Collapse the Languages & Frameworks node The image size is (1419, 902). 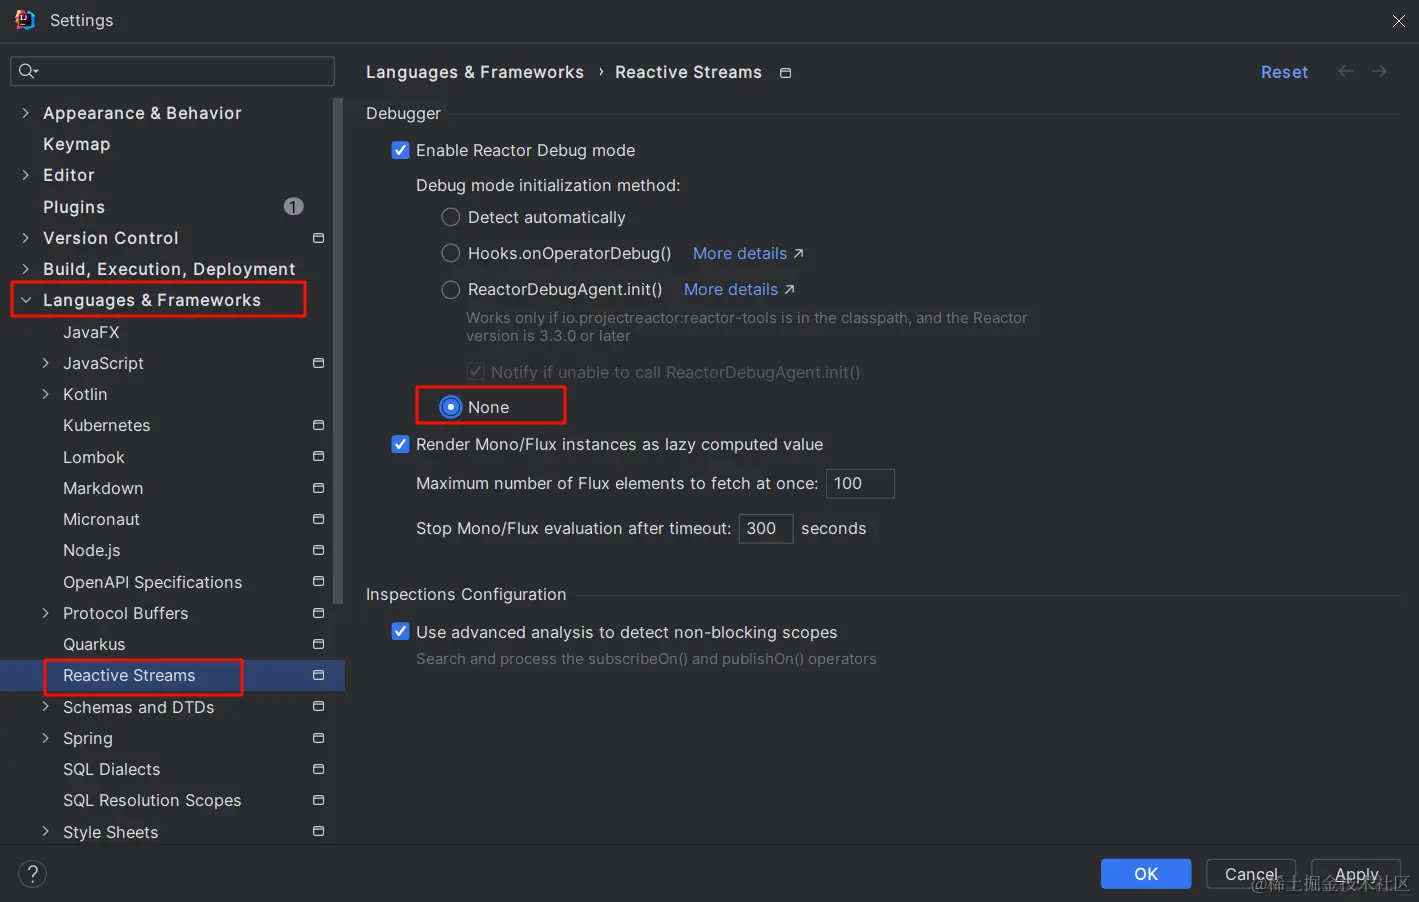25,300
